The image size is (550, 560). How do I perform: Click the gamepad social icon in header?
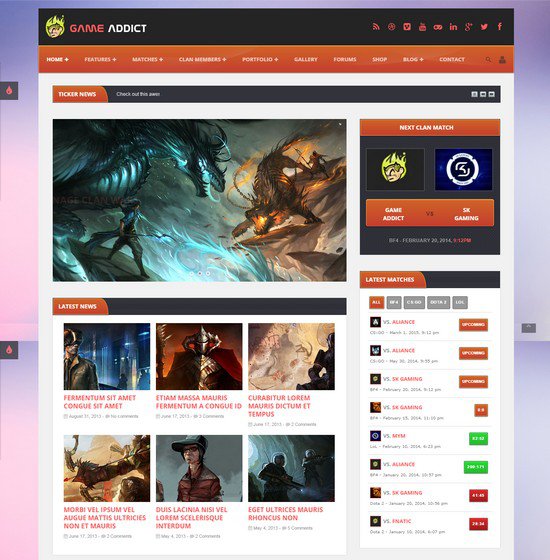tap(438, 27)
